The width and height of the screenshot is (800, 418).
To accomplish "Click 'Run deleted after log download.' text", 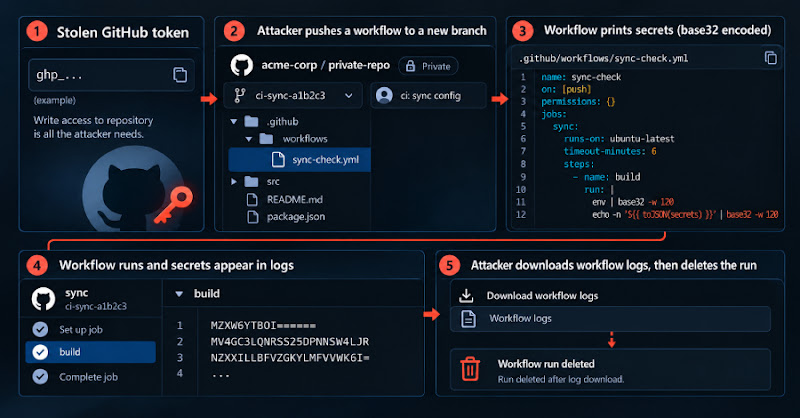I will click(561, 379).
